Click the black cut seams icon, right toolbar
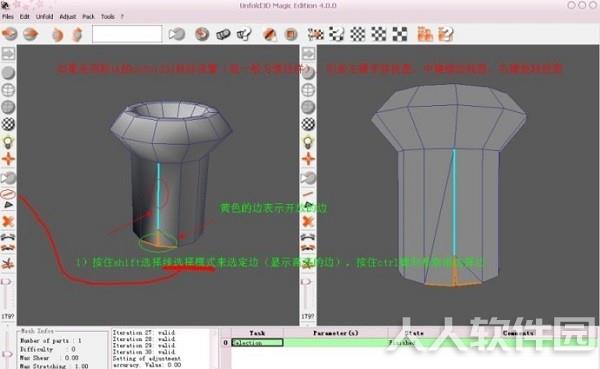600x369 pixels. (x=308, y=237)
